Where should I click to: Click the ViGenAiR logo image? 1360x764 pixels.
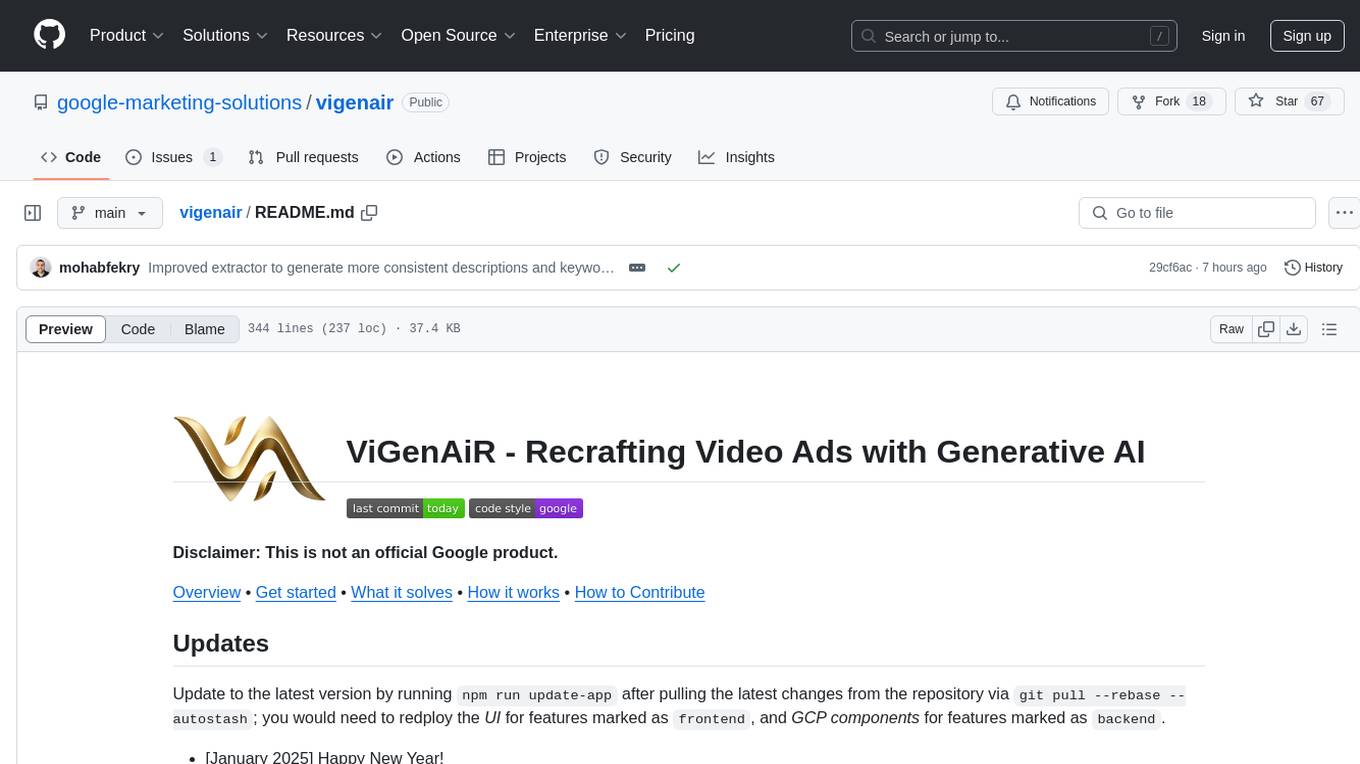coord(249,458)
